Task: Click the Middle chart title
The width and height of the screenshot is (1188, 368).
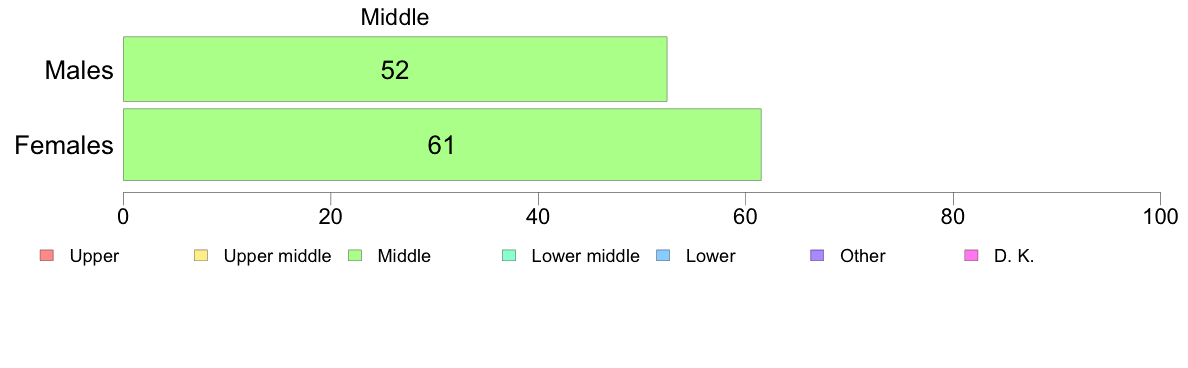Action: click(395, 17)
